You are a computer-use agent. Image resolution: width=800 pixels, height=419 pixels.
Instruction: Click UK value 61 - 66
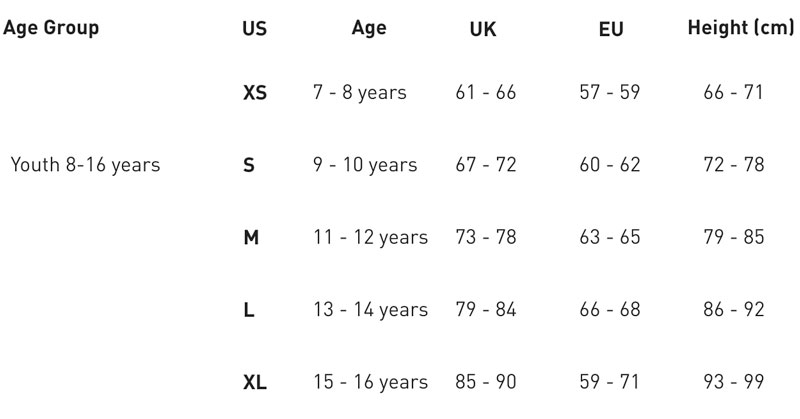point(486,93)
